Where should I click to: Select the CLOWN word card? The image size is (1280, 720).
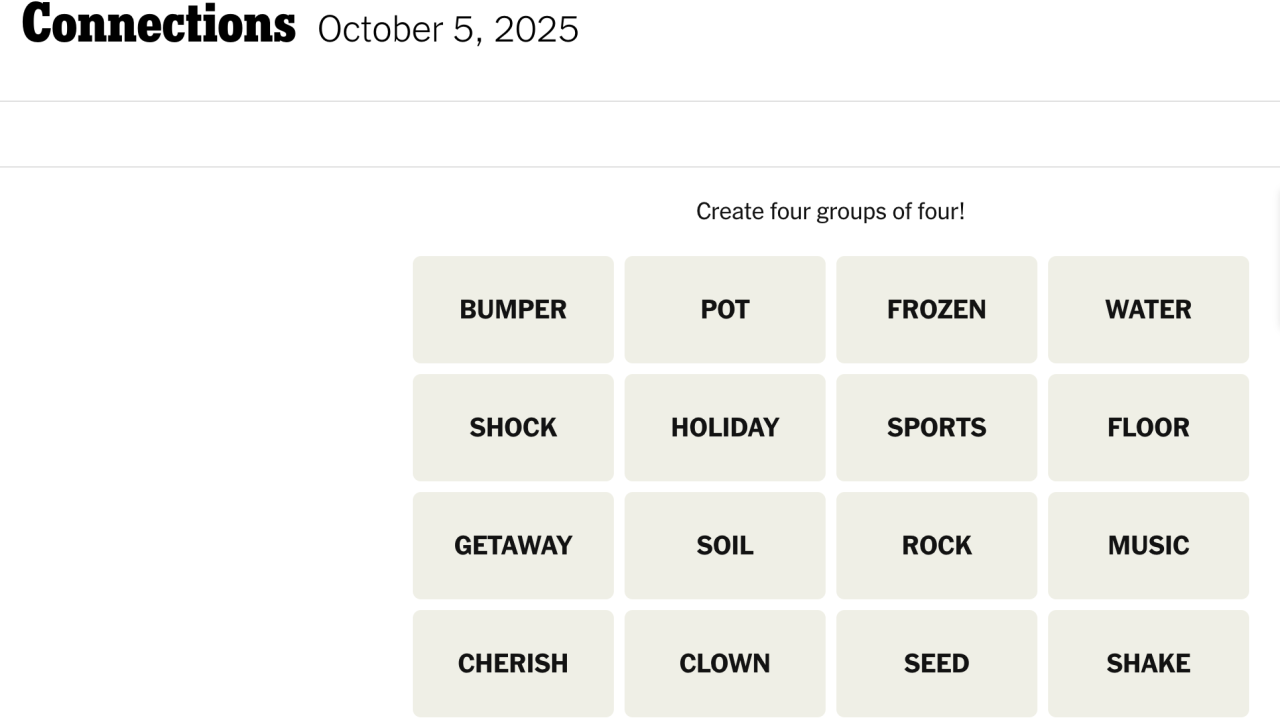point(725,663)
